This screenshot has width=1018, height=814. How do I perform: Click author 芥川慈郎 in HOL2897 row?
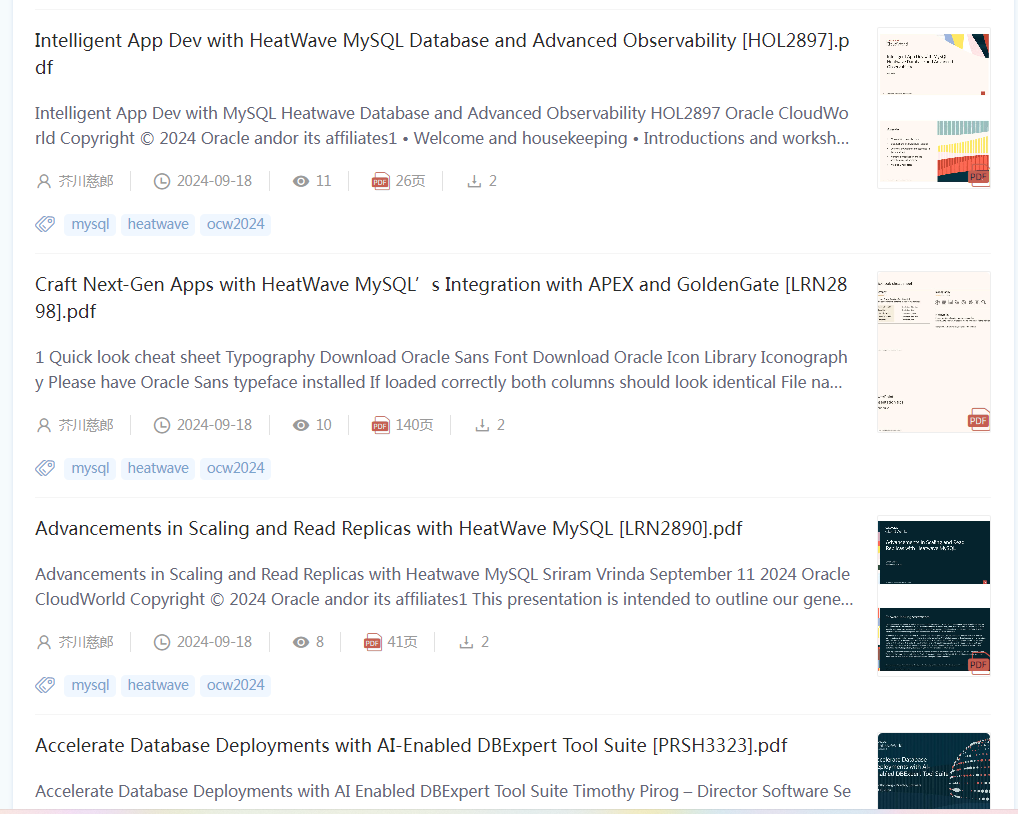[x=86, y=181]
